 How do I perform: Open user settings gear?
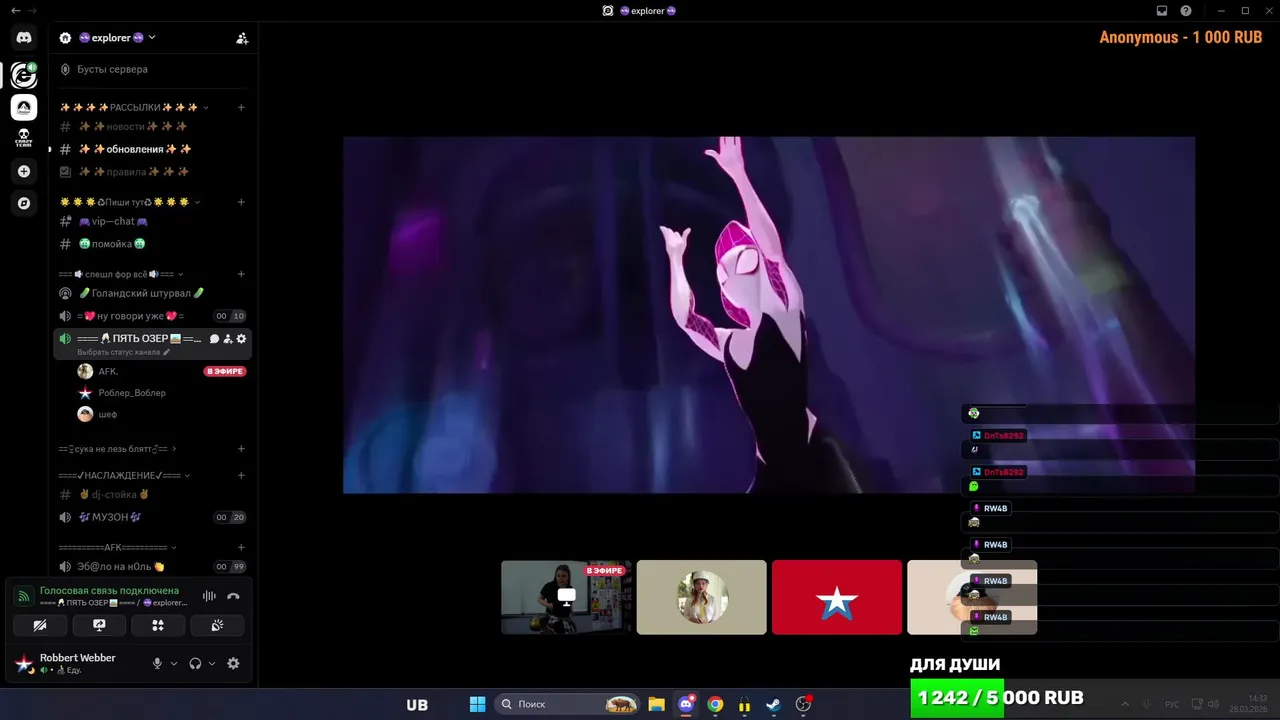click(x=233, y=663)
